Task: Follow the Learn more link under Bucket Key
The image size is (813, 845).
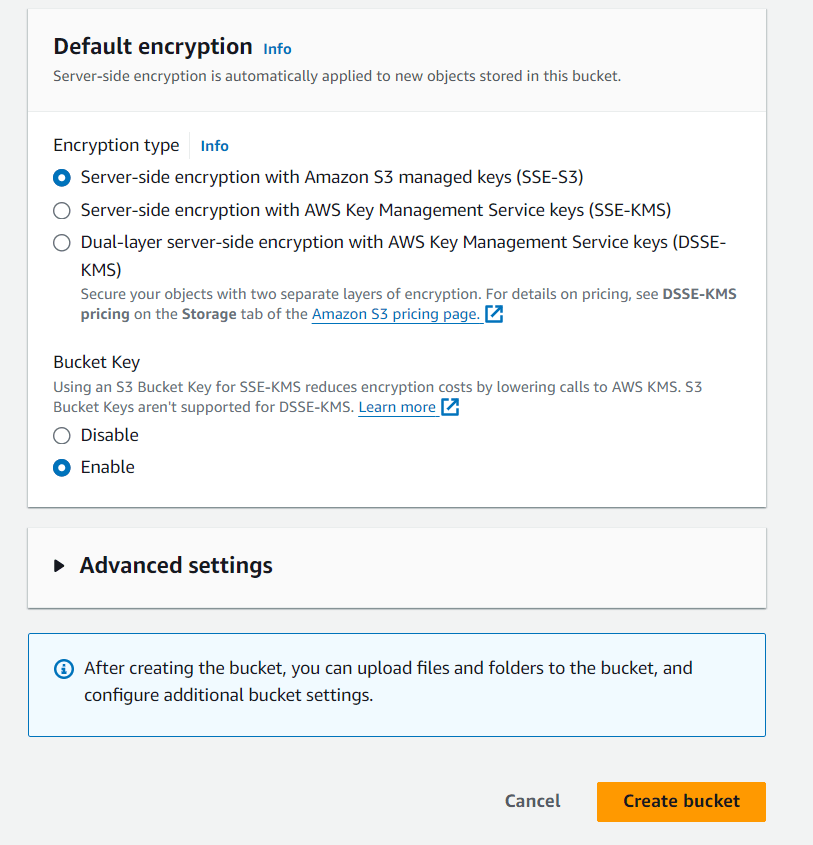Action: (397, 407)
